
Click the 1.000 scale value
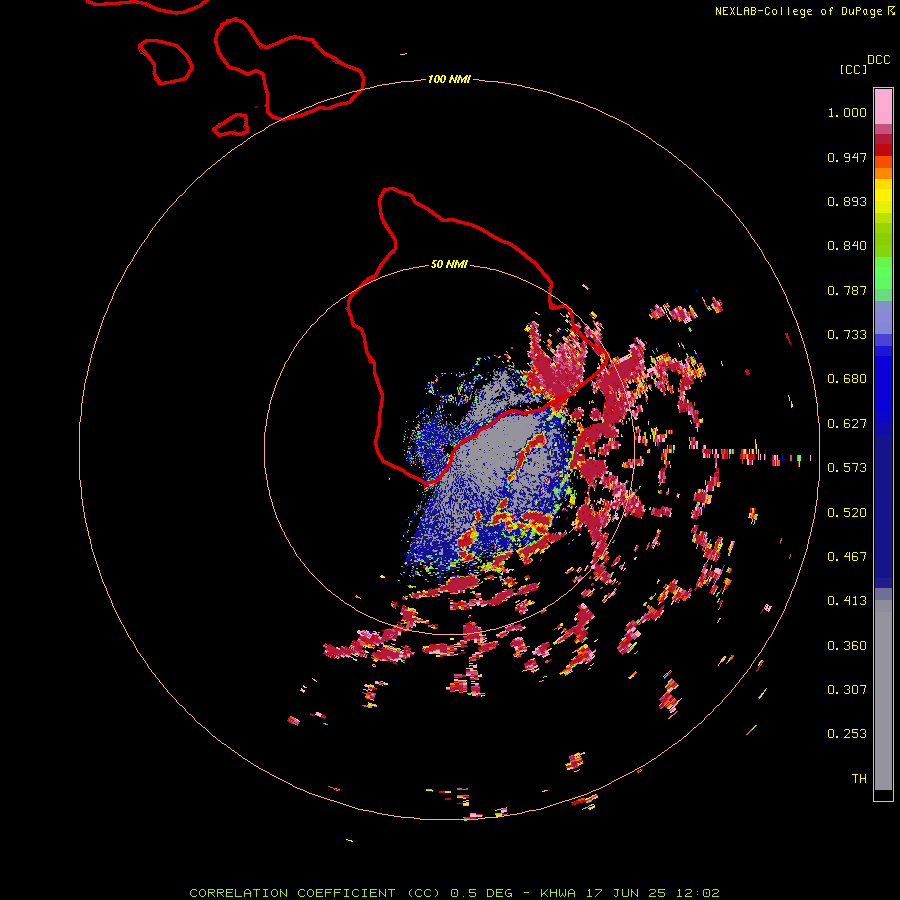point(847,112)
